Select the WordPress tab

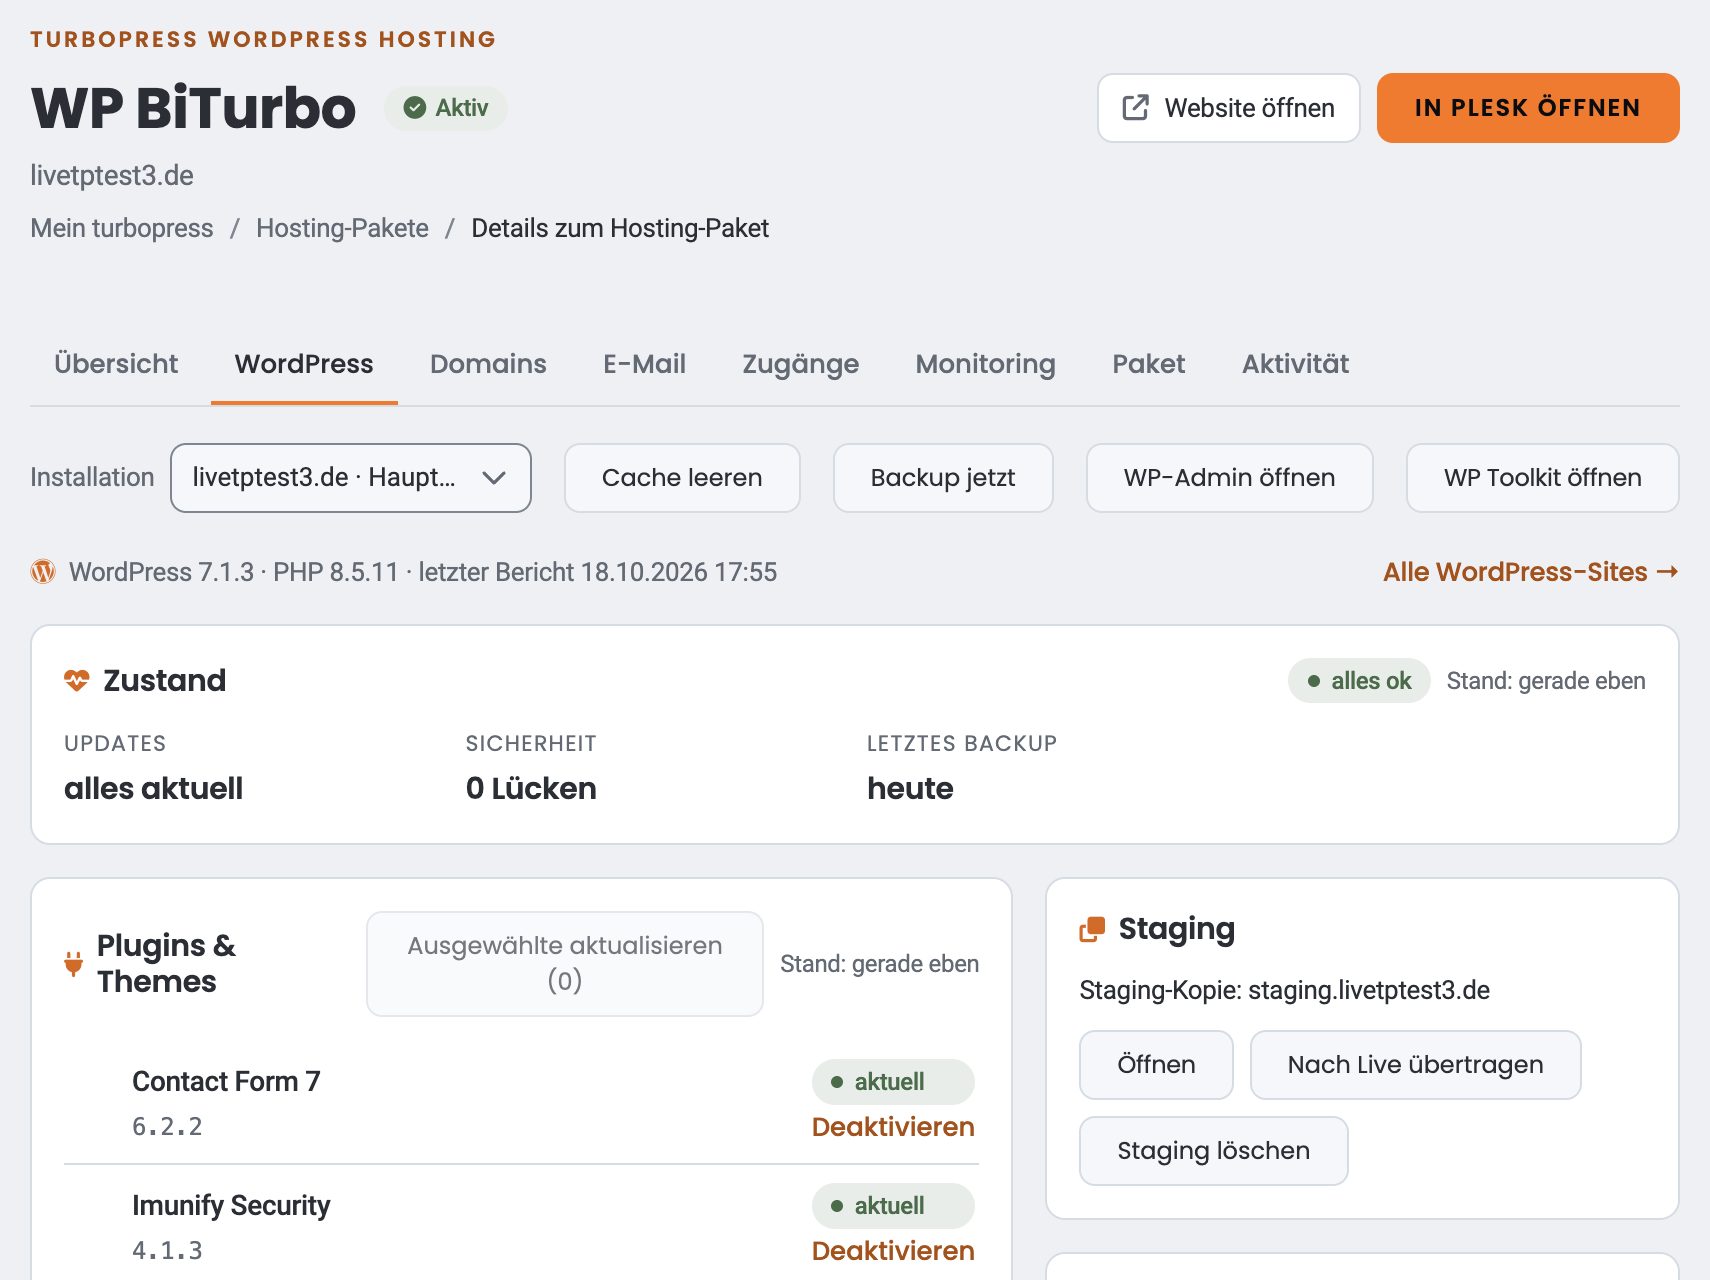tap(304, 364)
